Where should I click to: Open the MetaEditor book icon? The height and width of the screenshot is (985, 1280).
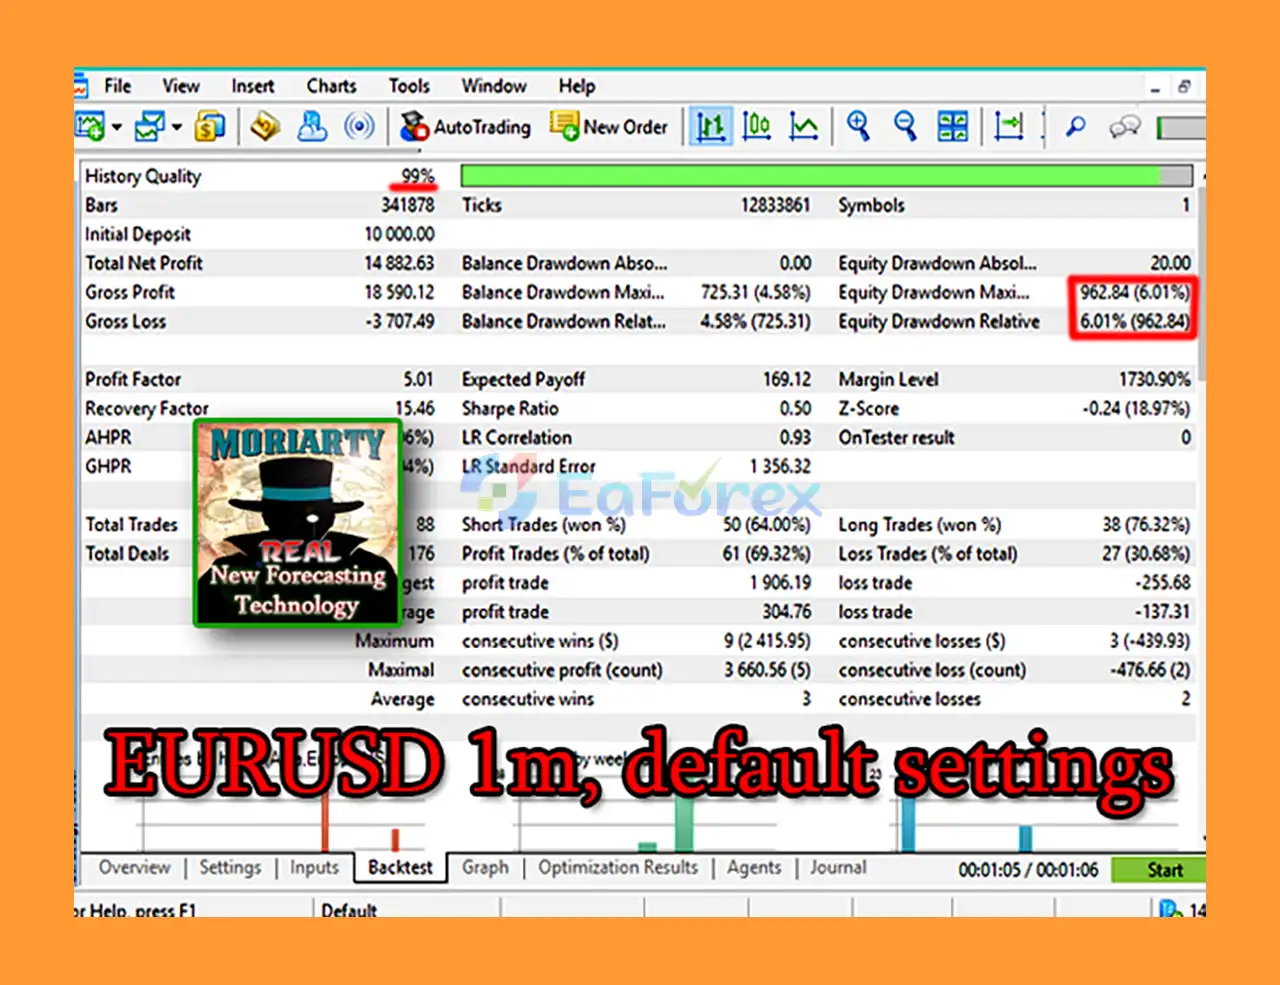(x=265, y=127)
